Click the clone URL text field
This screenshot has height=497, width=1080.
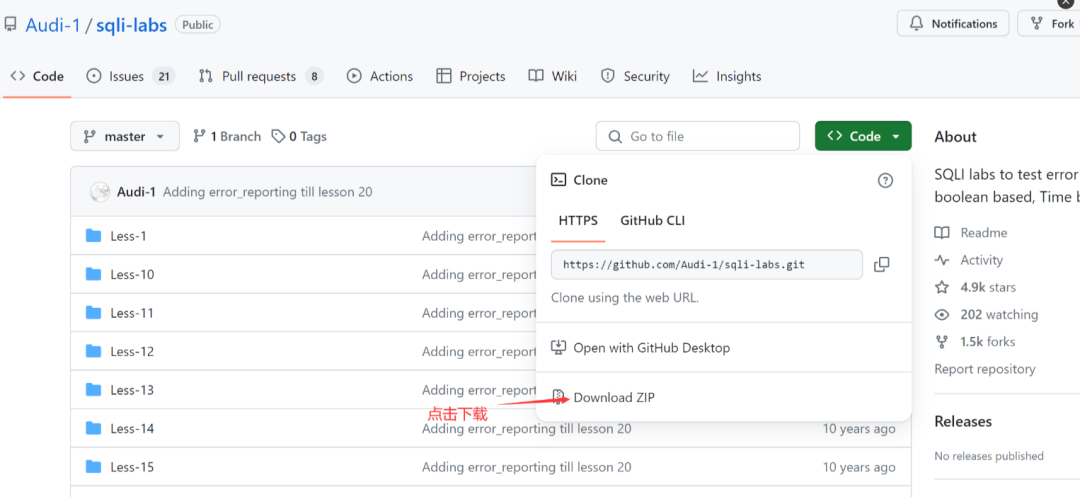click(x=707, y=264)
